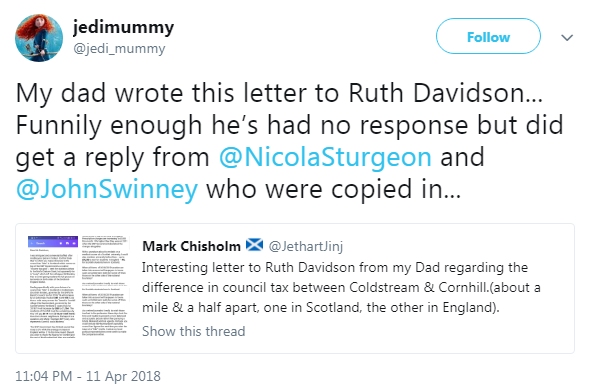This screenshot has height=392, width=591.
Task: Follow the jedimummy account
Action: 488,37
